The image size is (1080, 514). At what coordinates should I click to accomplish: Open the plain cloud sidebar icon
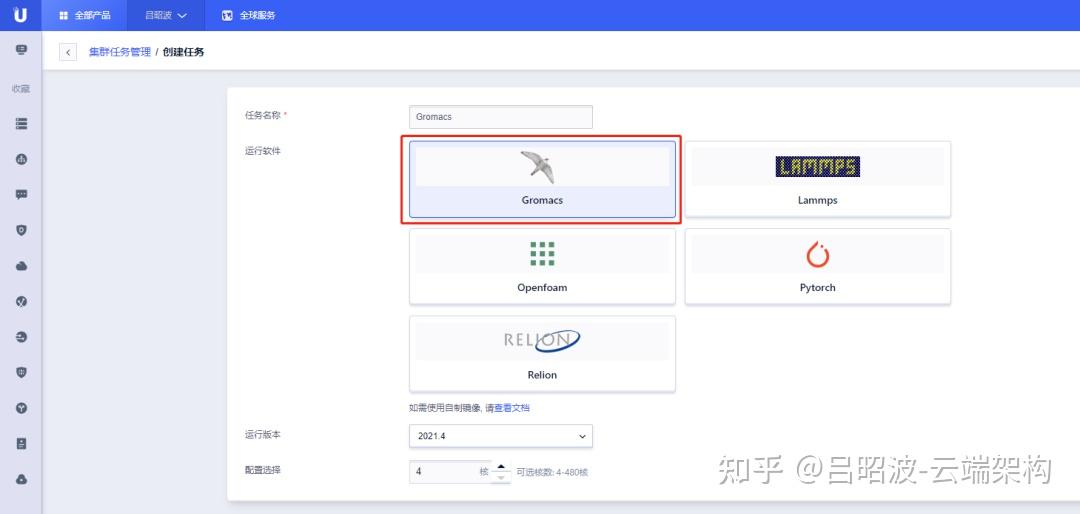21,266
